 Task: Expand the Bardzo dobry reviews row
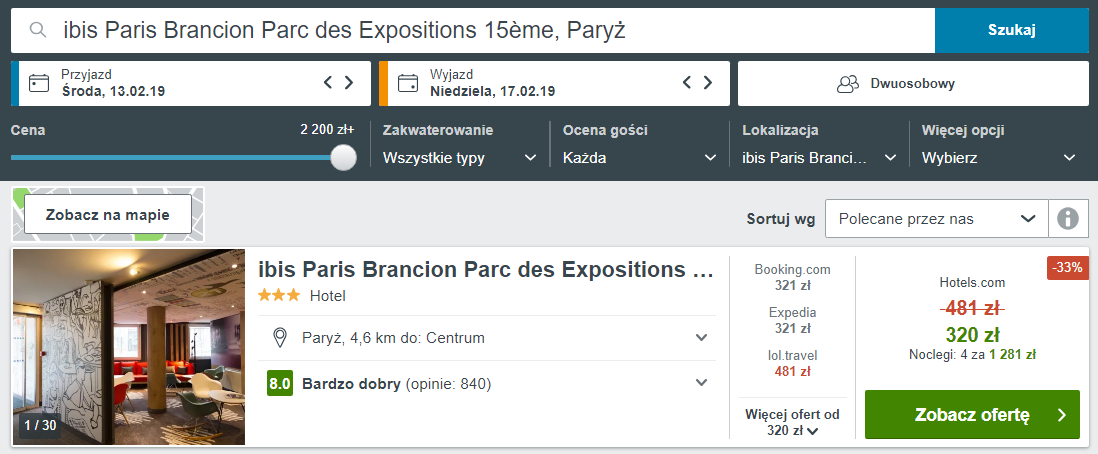click(492, 383)
